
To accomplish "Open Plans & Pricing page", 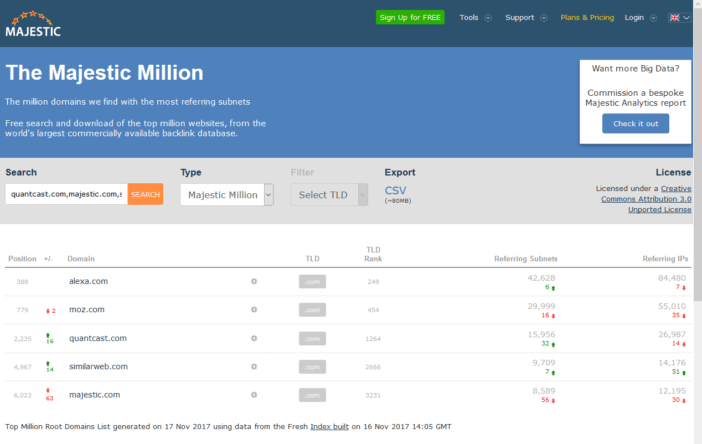I will point(587,17).
